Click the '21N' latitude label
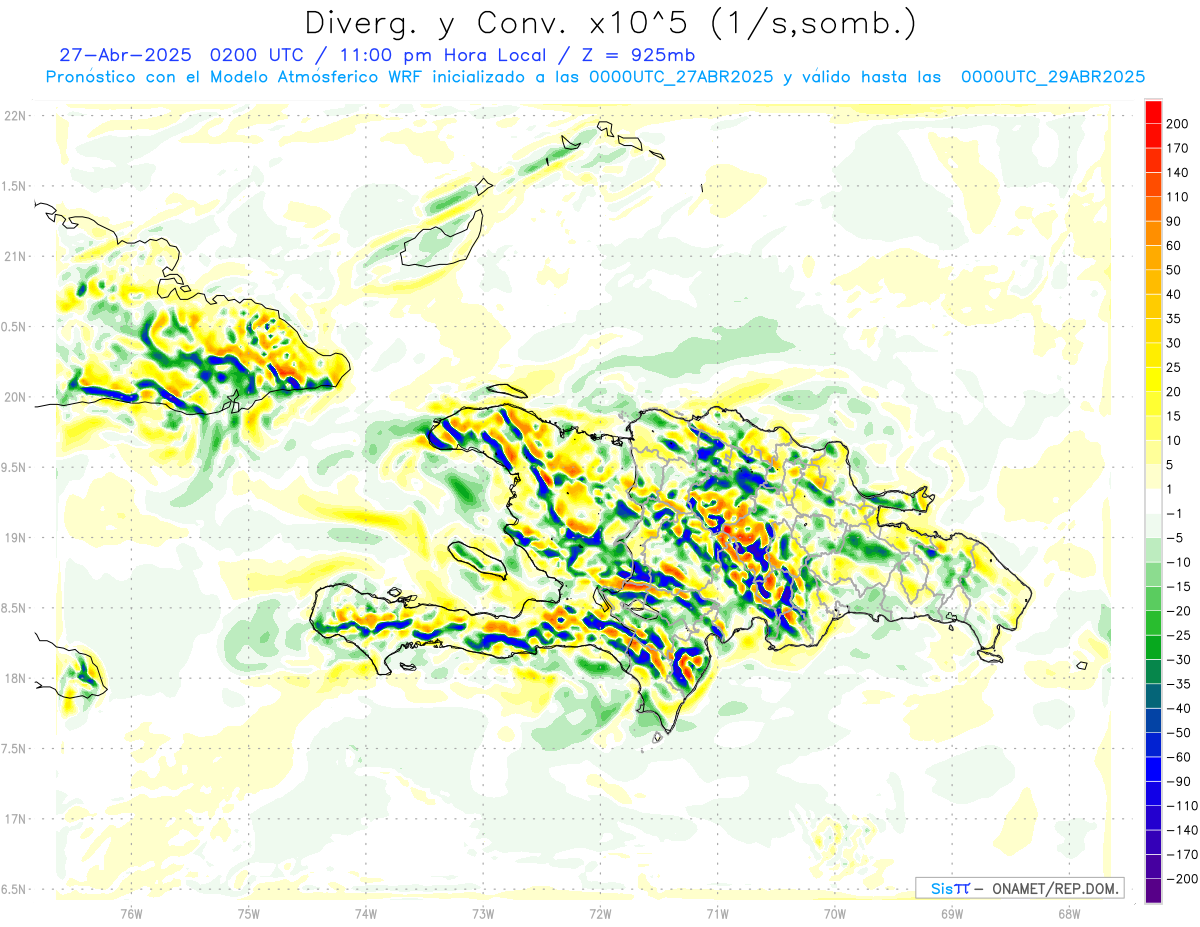1200x927 pixels. 15,256
